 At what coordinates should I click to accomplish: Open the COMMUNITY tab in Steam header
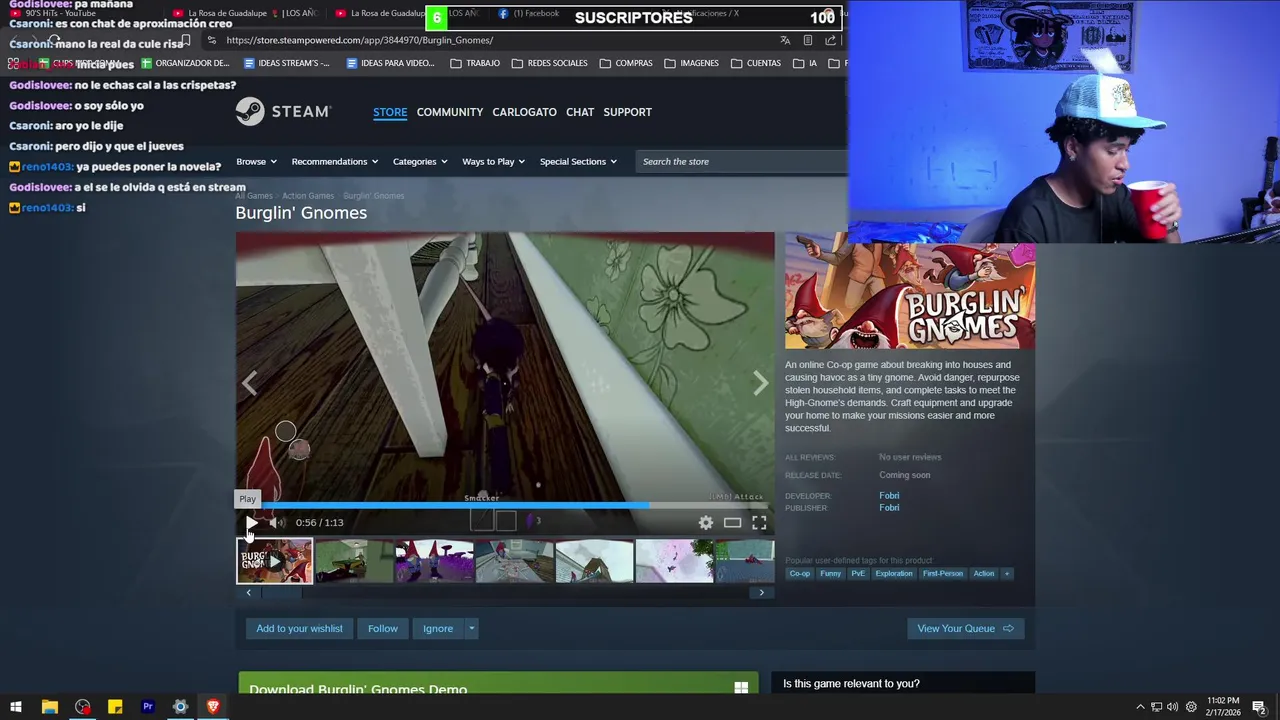(450, 112)
